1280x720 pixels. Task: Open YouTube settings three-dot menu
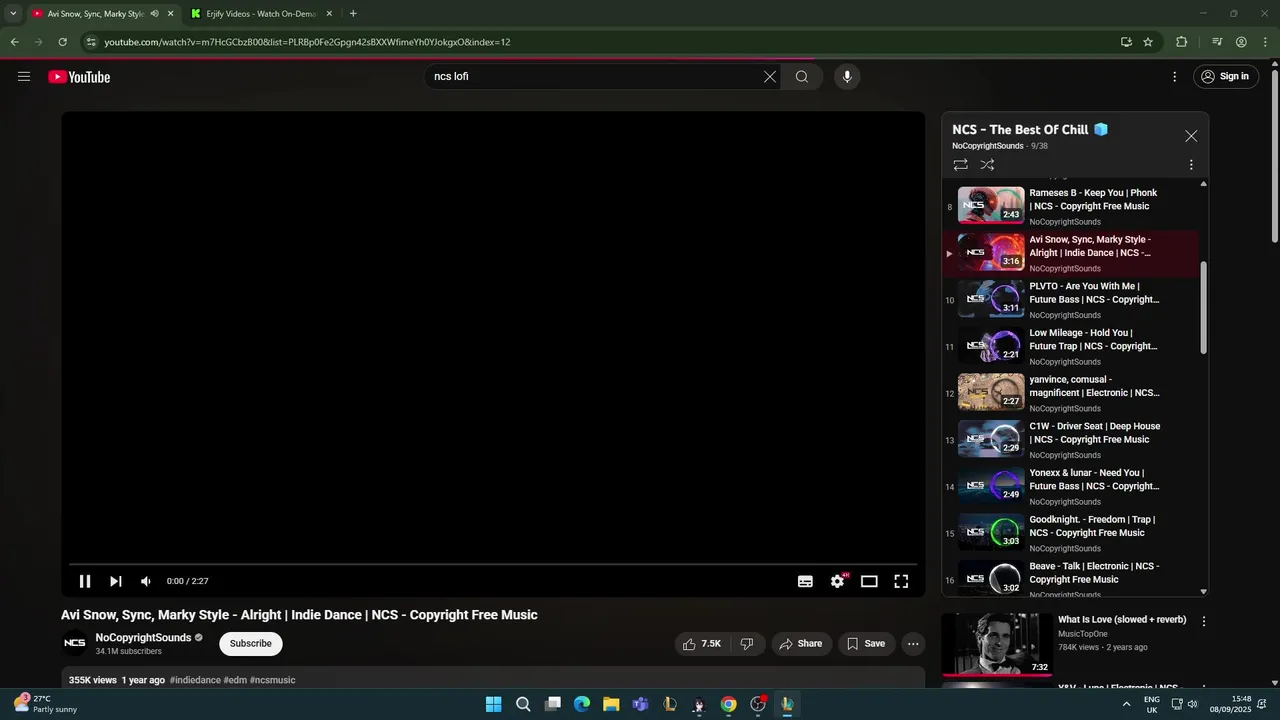click(1175, 77)
